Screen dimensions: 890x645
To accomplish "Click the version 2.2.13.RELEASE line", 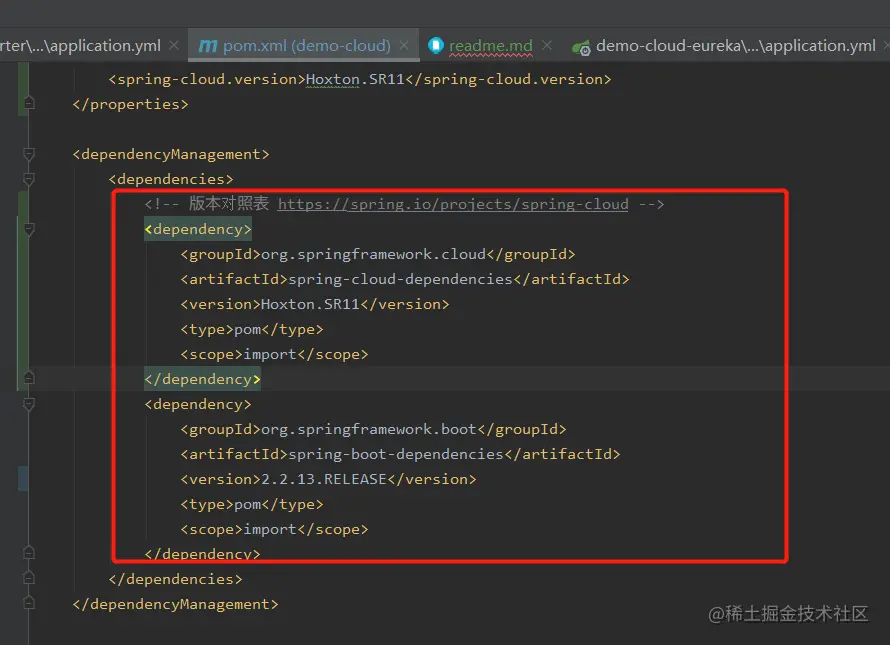I will pyautogui.click(x=328, y=479).
